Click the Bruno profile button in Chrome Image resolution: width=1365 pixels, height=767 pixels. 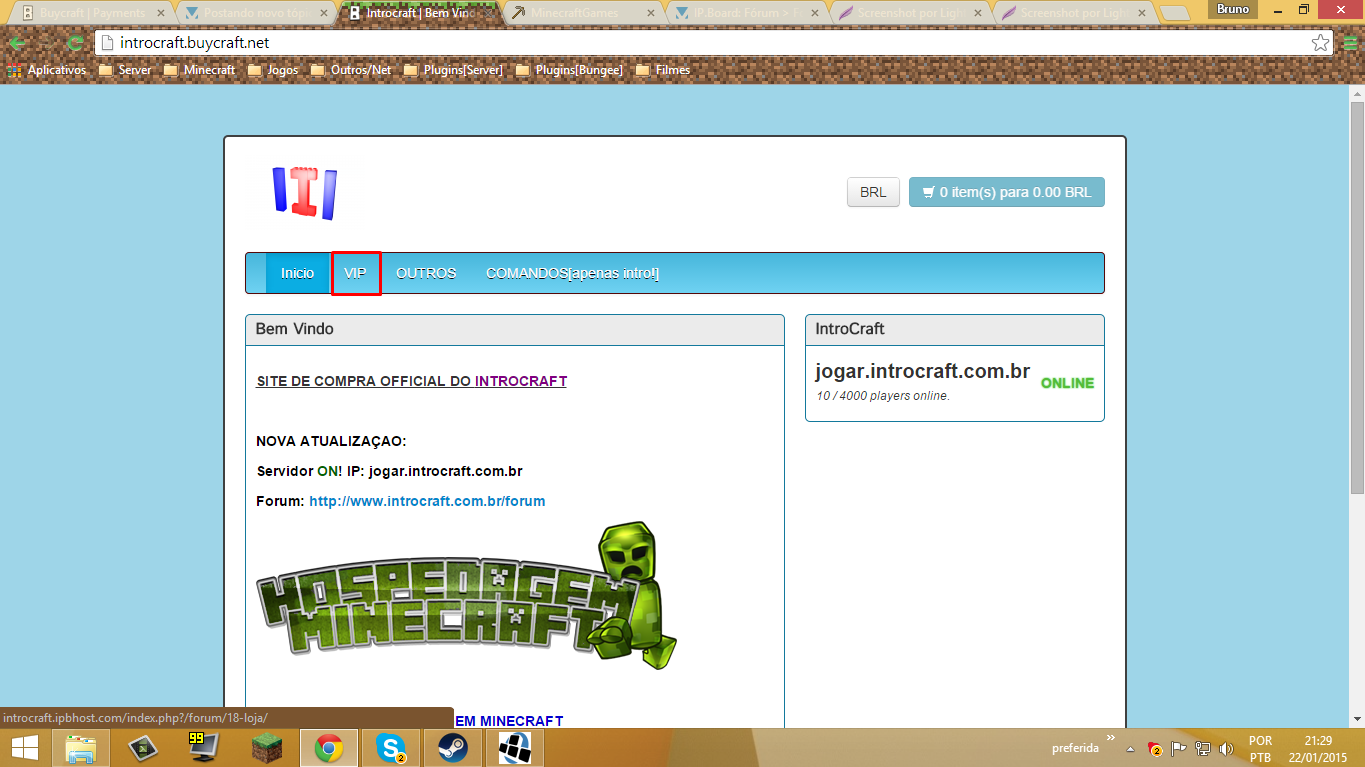click(1233, 9)
